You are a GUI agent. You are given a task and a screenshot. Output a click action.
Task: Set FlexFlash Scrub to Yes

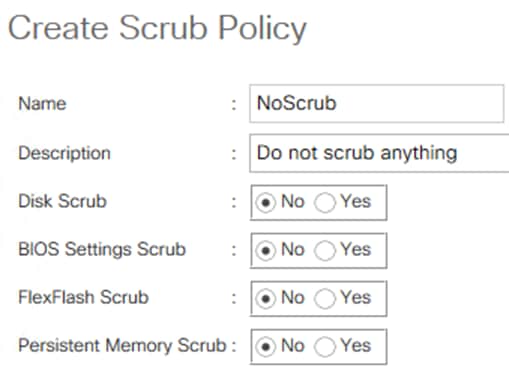point(324,298)
